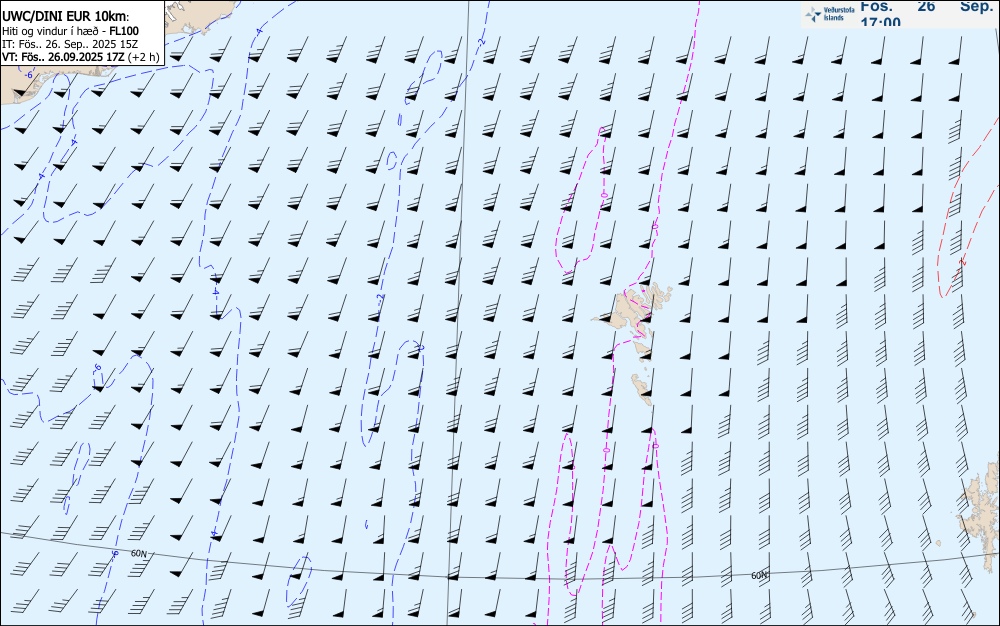Select the title 'UWC/DINI EUR 10km:'

(x=66, y=17)
